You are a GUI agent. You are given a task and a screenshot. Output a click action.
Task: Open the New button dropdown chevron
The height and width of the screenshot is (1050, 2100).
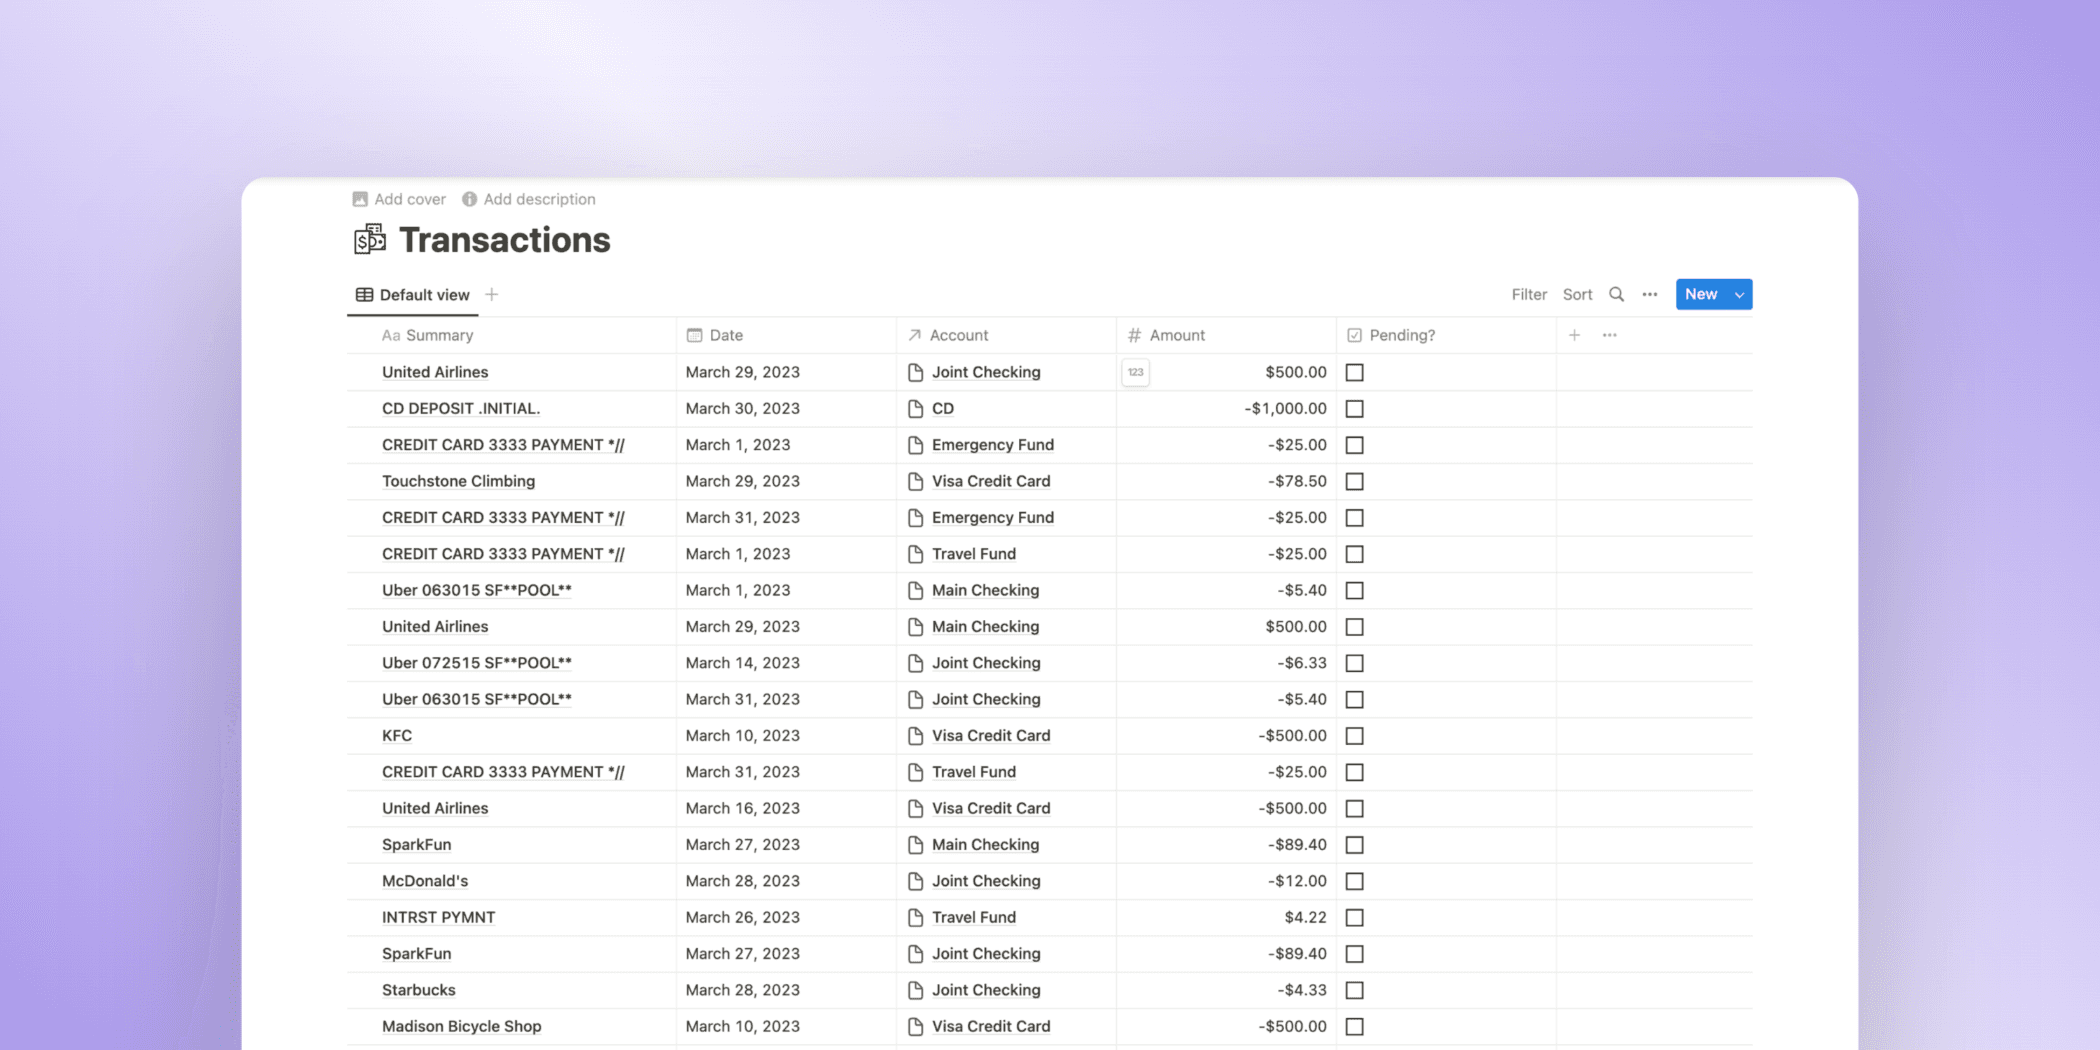pyautogui.click(x=1738, y=294)
